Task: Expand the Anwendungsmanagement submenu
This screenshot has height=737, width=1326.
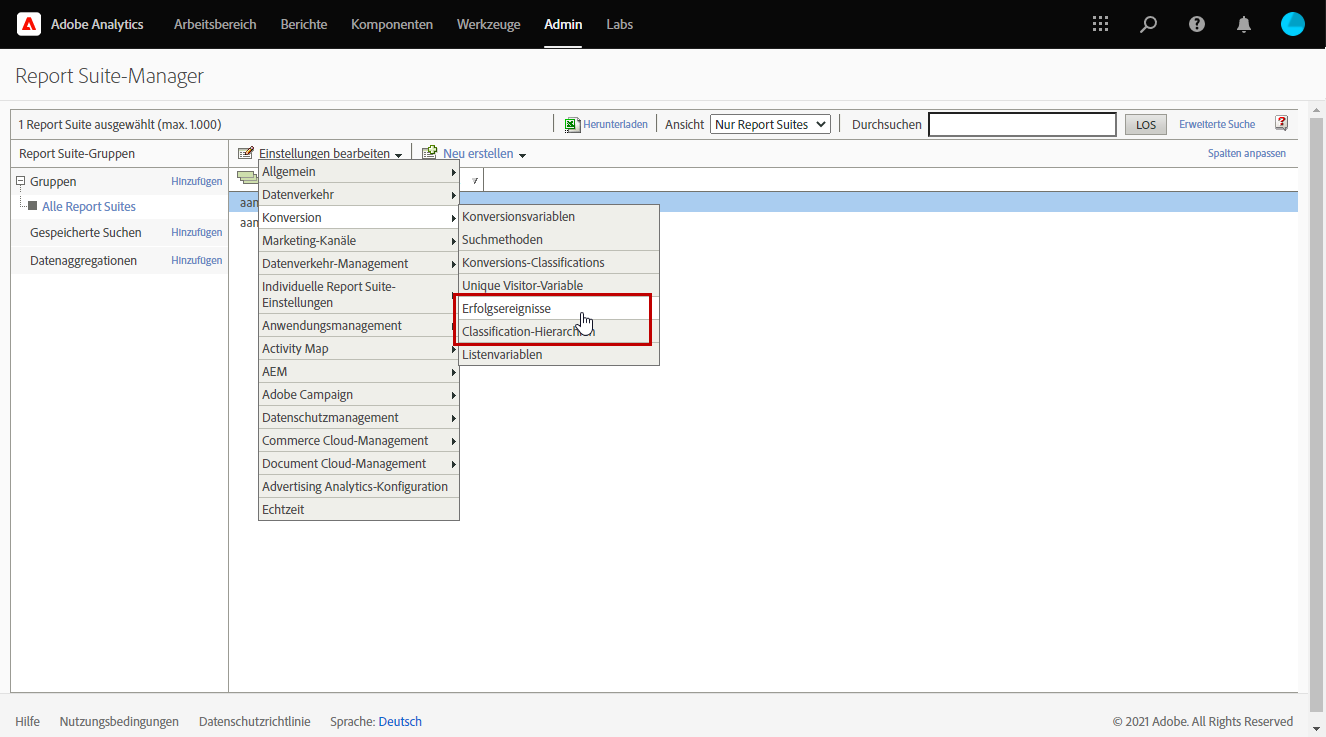Action: [359, 326]
